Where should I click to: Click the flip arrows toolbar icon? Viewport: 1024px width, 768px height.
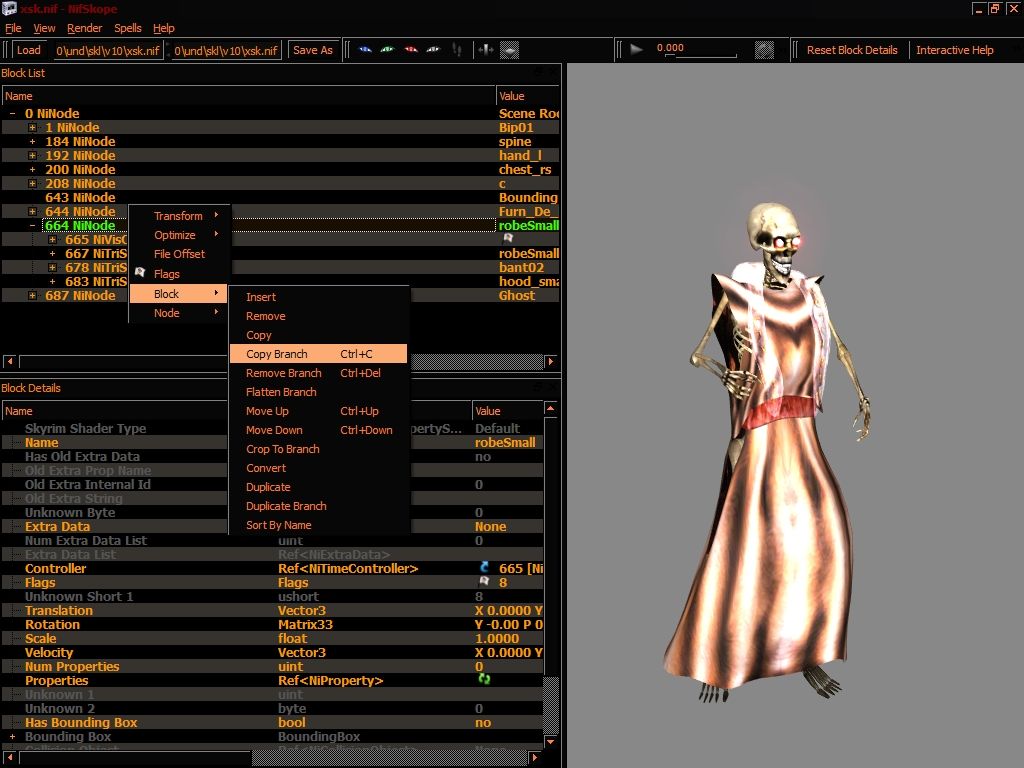(x=485, y=50)
